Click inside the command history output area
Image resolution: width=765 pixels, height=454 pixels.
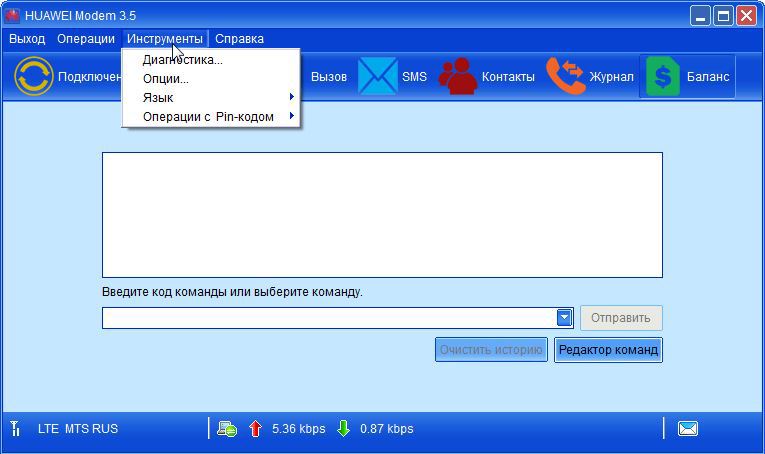point(382,215)
